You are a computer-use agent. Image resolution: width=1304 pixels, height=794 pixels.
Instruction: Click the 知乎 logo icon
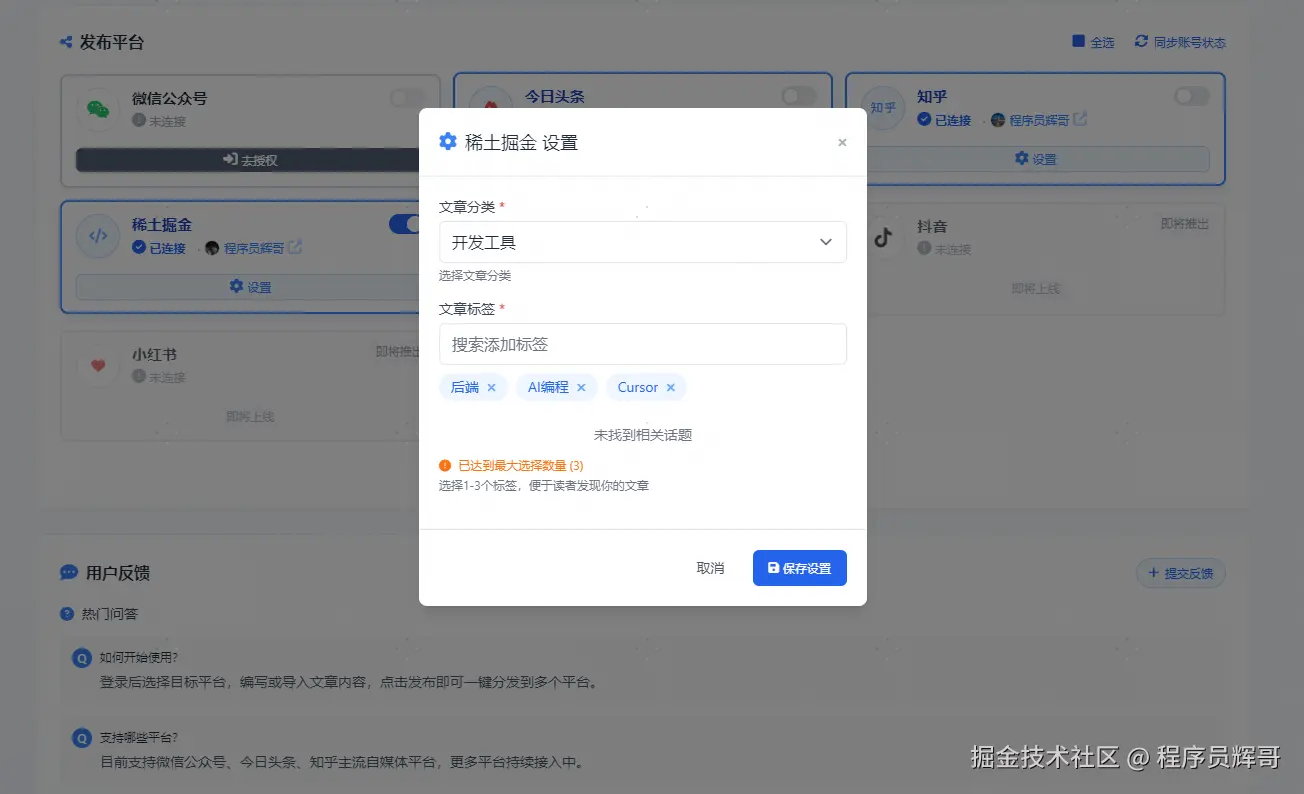[883, 107]
